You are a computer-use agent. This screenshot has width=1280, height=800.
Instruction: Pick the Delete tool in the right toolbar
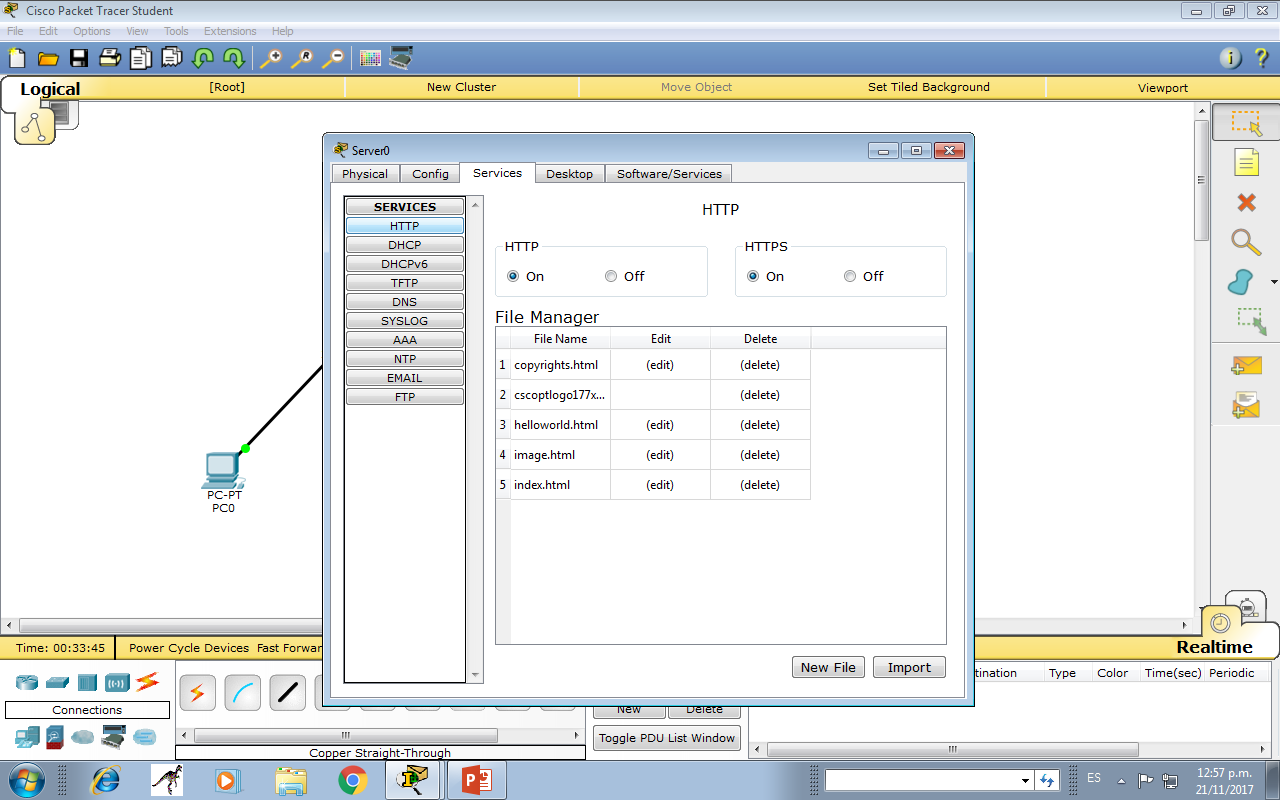1245,200
